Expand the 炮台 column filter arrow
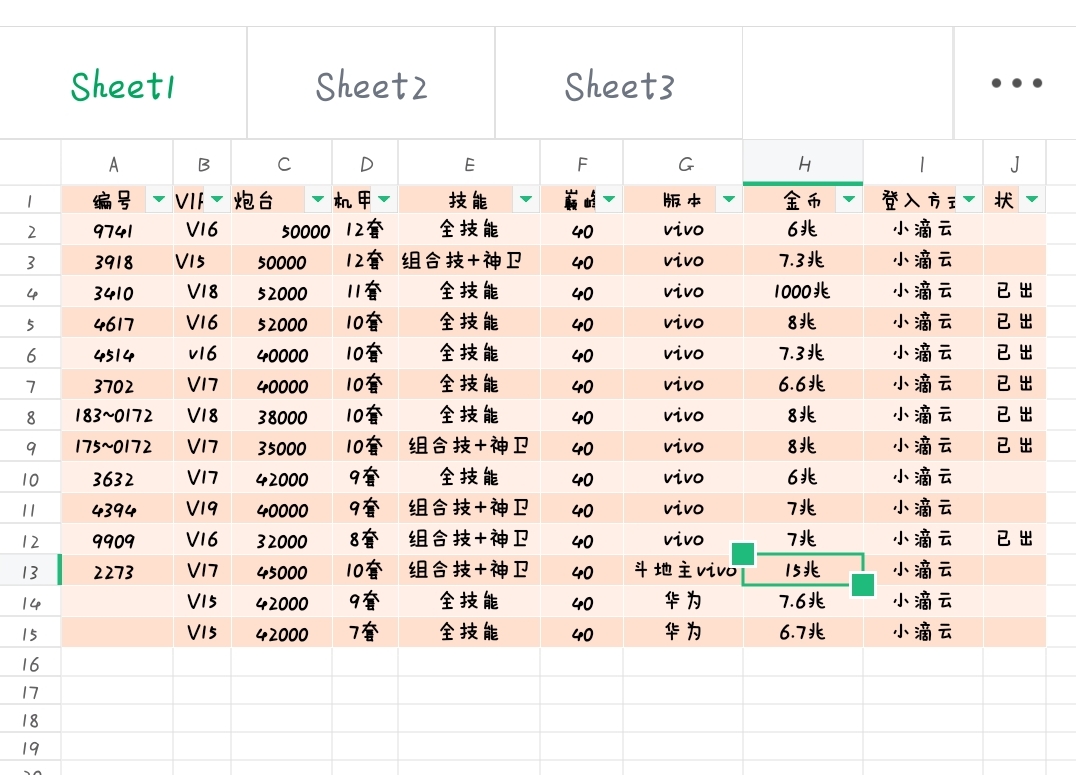 point(318,200)
